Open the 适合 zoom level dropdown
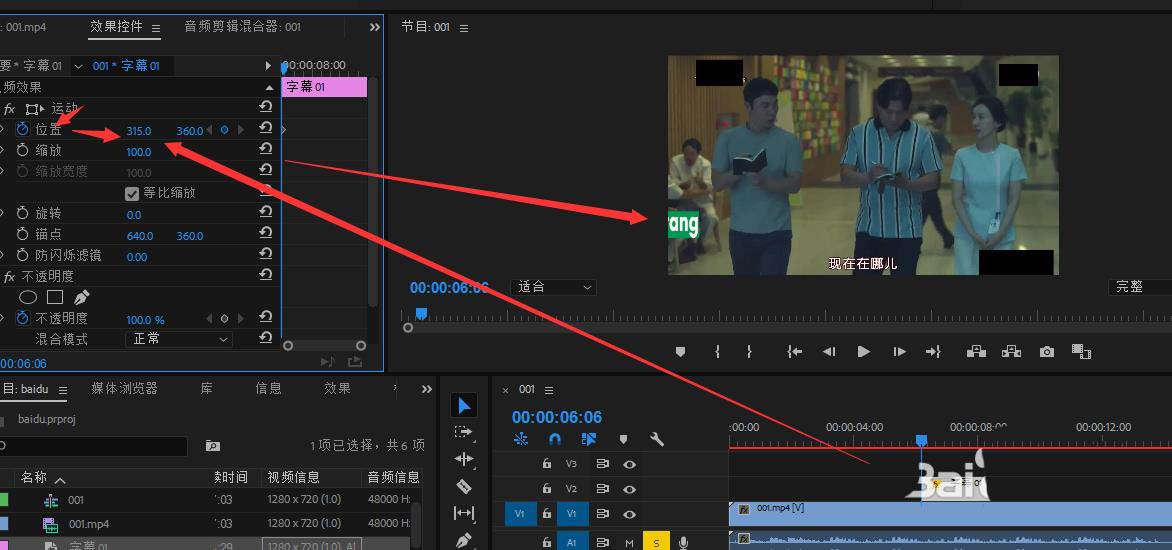This screenshot has height=550, width=1172. [553, 287]
